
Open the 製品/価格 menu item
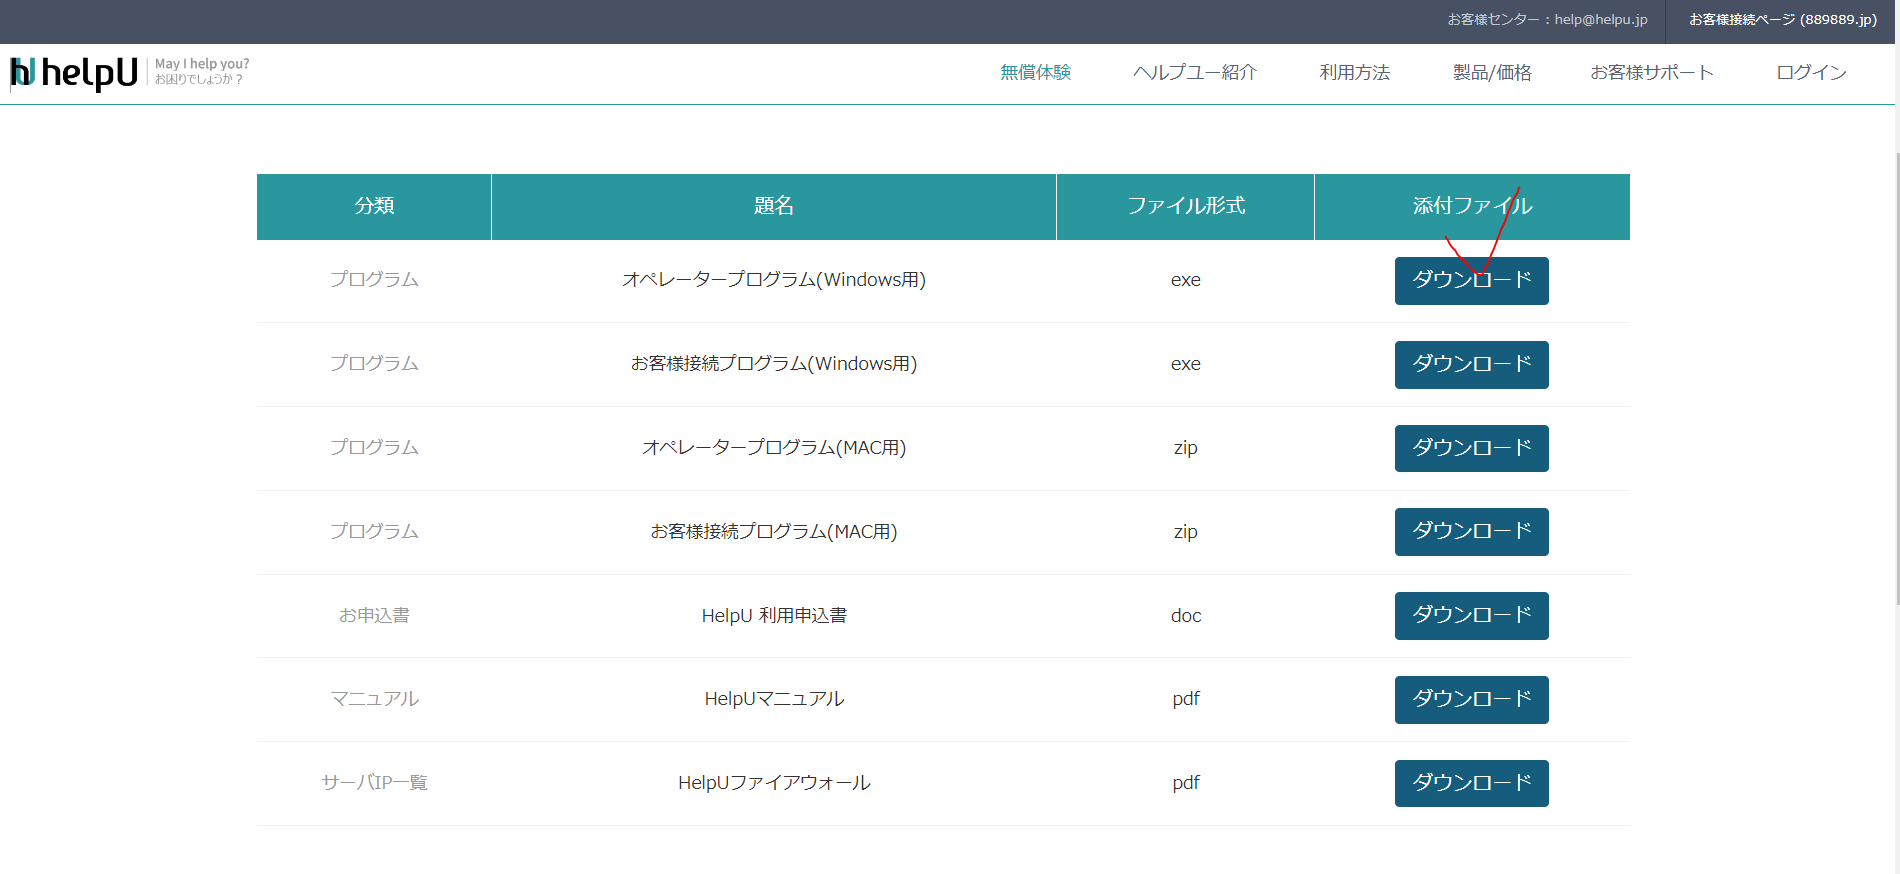tap(1492, 72)
